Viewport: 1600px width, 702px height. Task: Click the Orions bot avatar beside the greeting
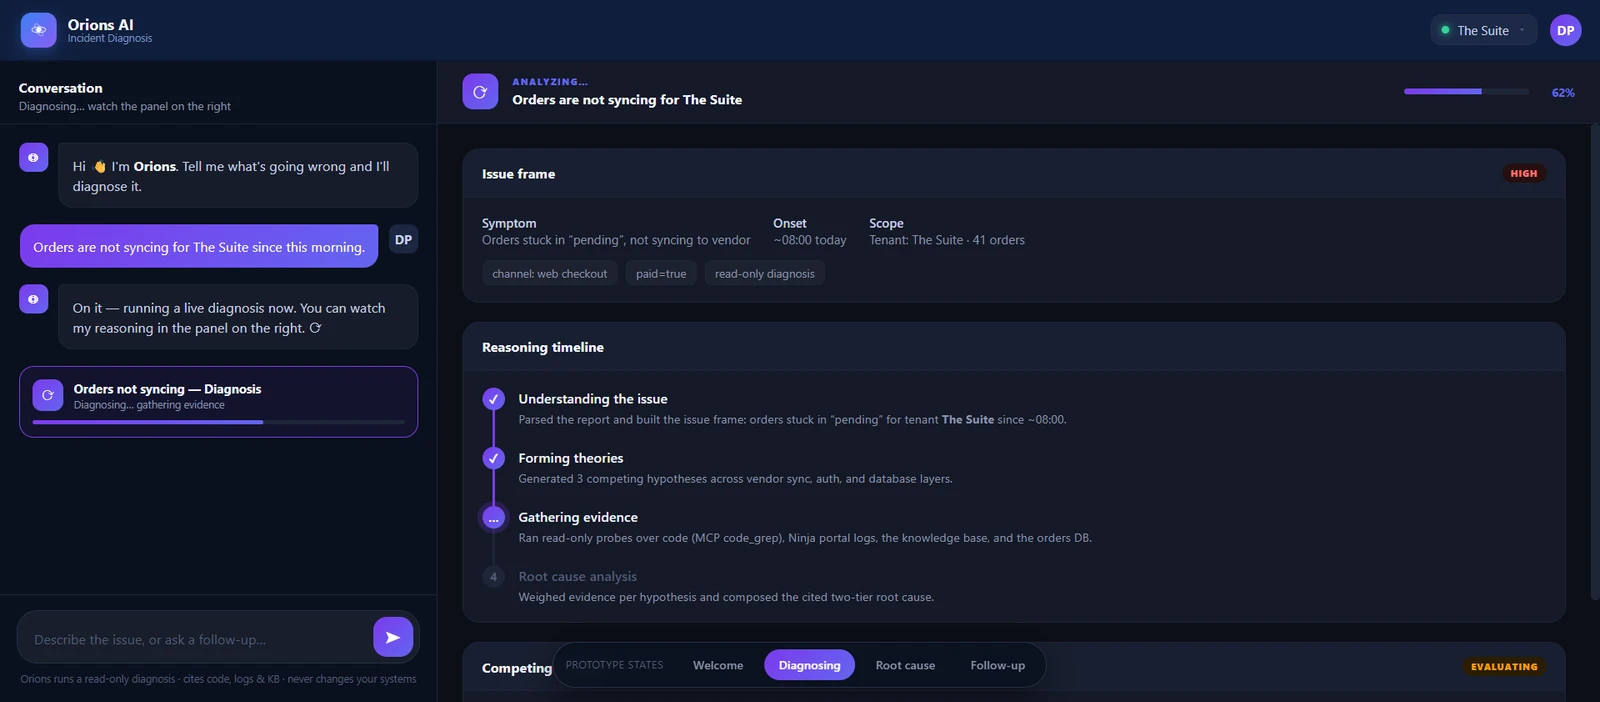(x=33, y=157)
